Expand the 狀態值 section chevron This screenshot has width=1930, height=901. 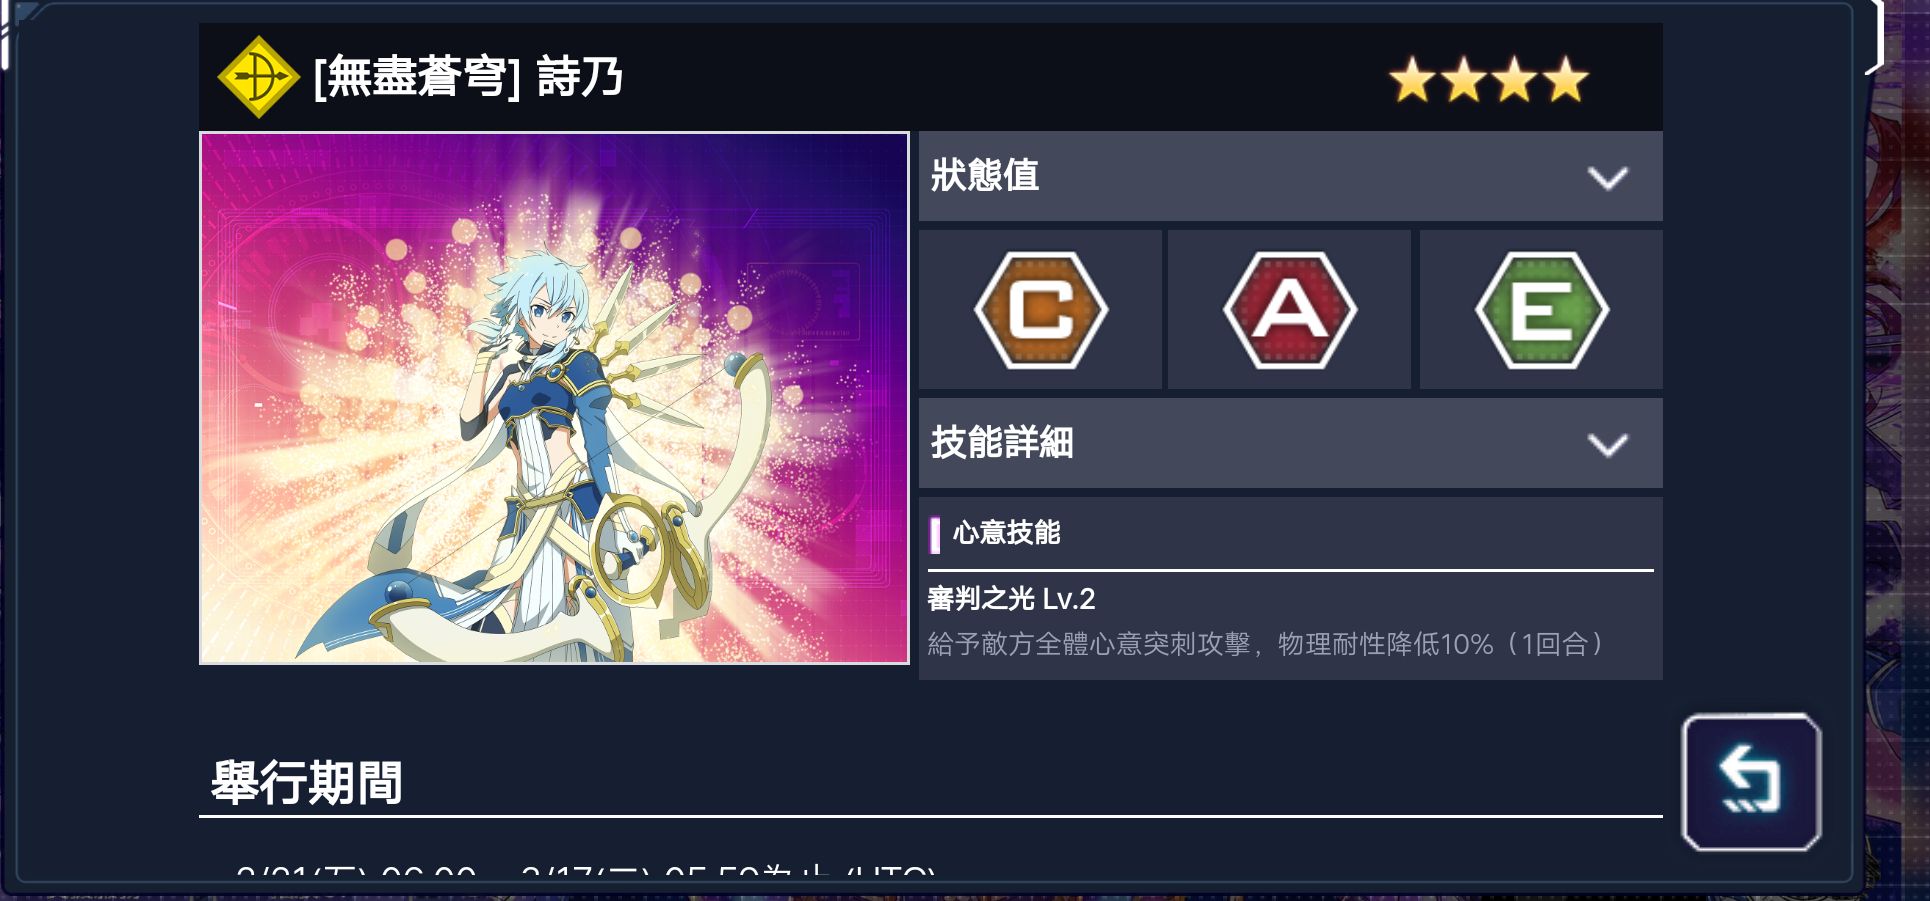[1607, 178]
